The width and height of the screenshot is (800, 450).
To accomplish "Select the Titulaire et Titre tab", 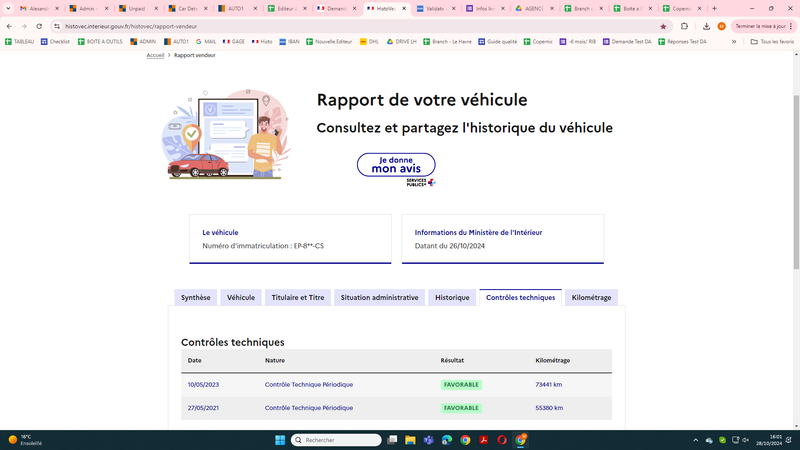I will tap(297, 297).
